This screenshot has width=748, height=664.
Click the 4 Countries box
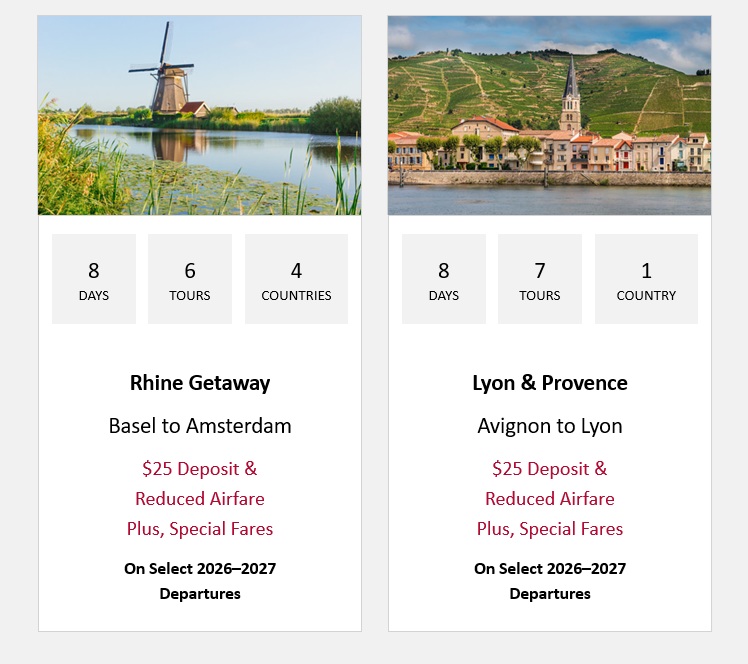click(x=296, y=279)
